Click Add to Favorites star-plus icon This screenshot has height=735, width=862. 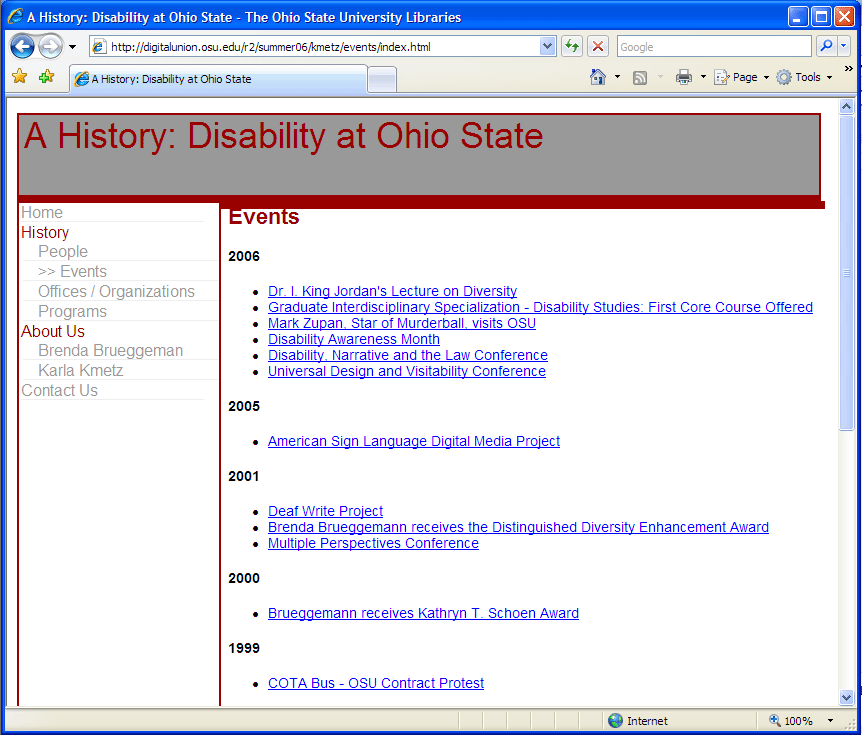(47, 76)
